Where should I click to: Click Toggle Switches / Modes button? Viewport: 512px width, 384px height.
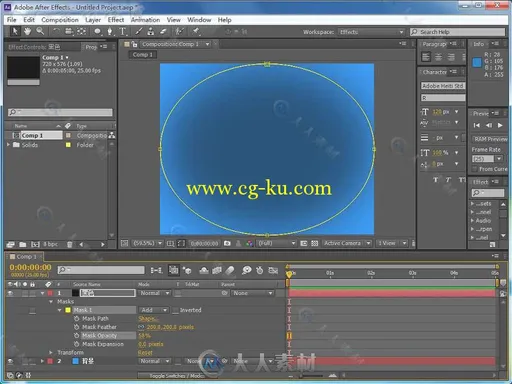click(x=177, y=376)
